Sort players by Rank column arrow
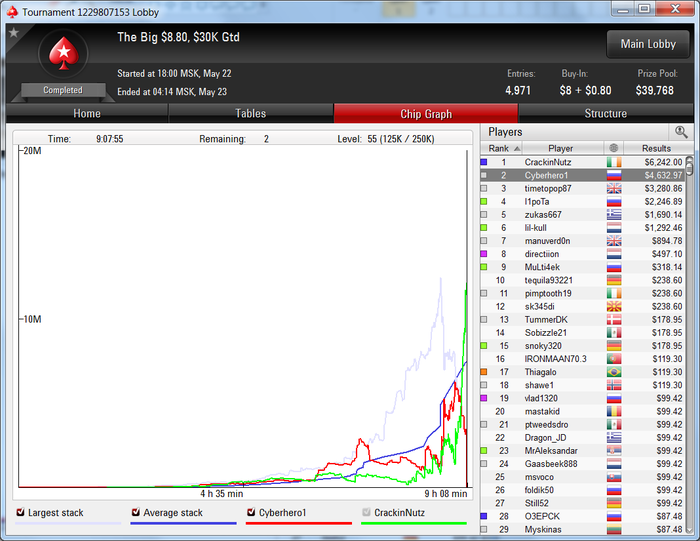This screenshot has width=700, height=541. click(x=517, y=148)
